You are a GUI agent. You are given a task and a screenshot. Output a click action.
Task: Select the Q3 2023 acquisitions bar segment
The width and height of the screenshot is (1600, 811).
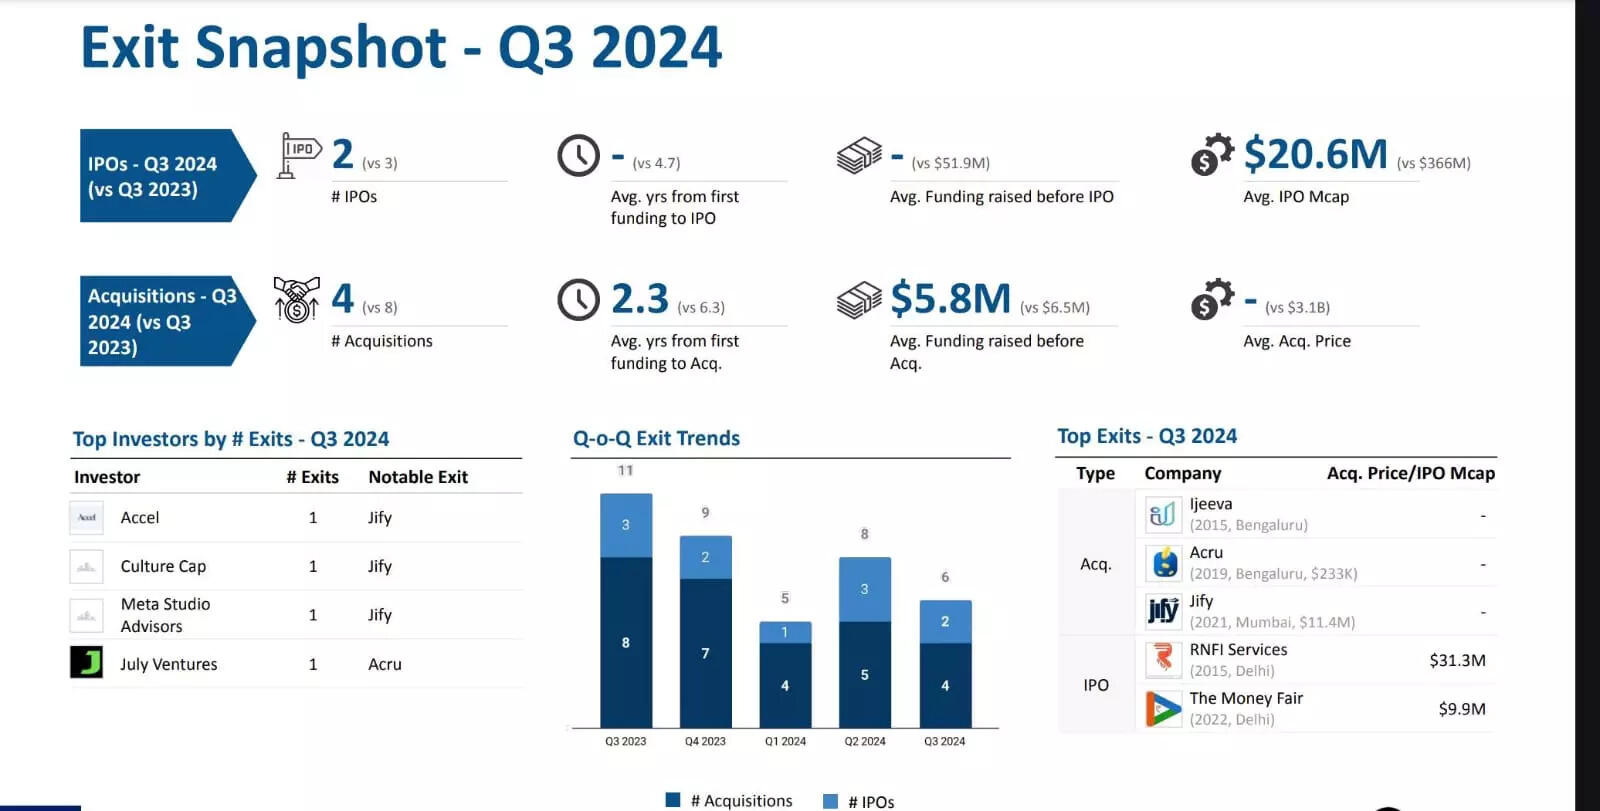(626, 642)
